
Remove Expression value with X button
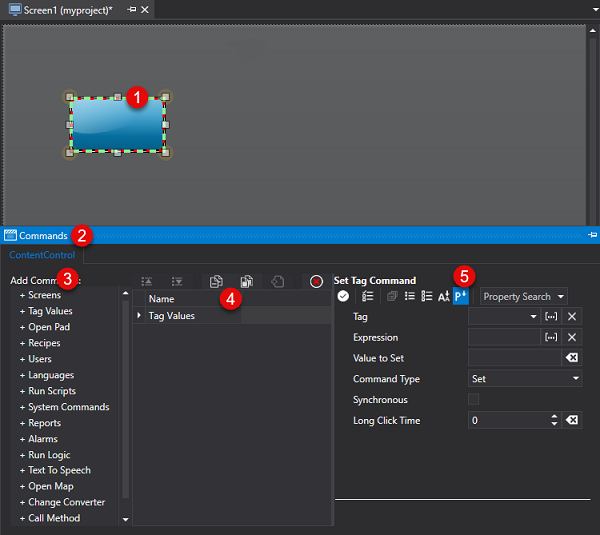[x=571, y=337]
